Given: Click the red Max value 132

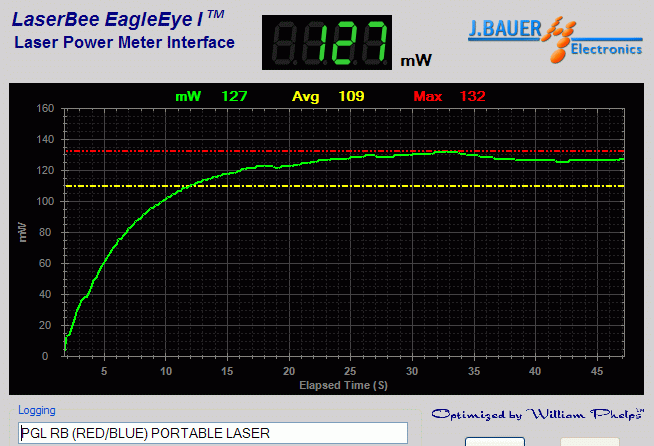Looking at the screenshot, I should 473,96.
